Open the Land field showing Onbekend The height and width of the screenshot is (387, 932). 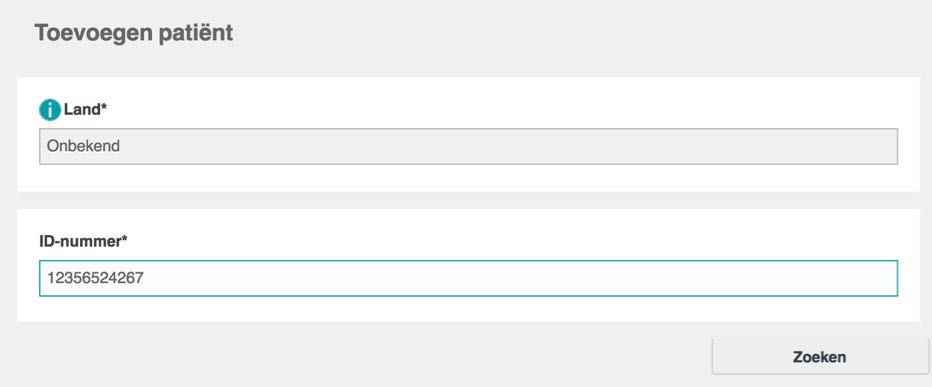coord(468,146)
